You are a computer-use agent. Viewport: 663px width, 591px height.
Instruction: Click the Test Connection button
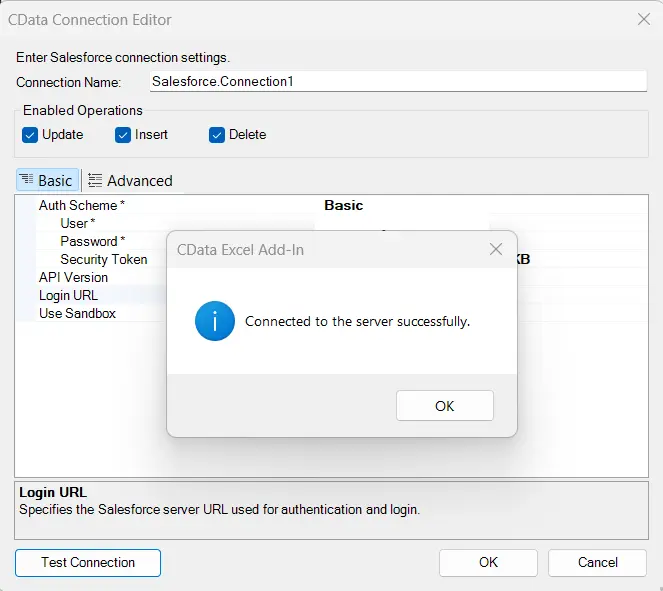(88, 562)
